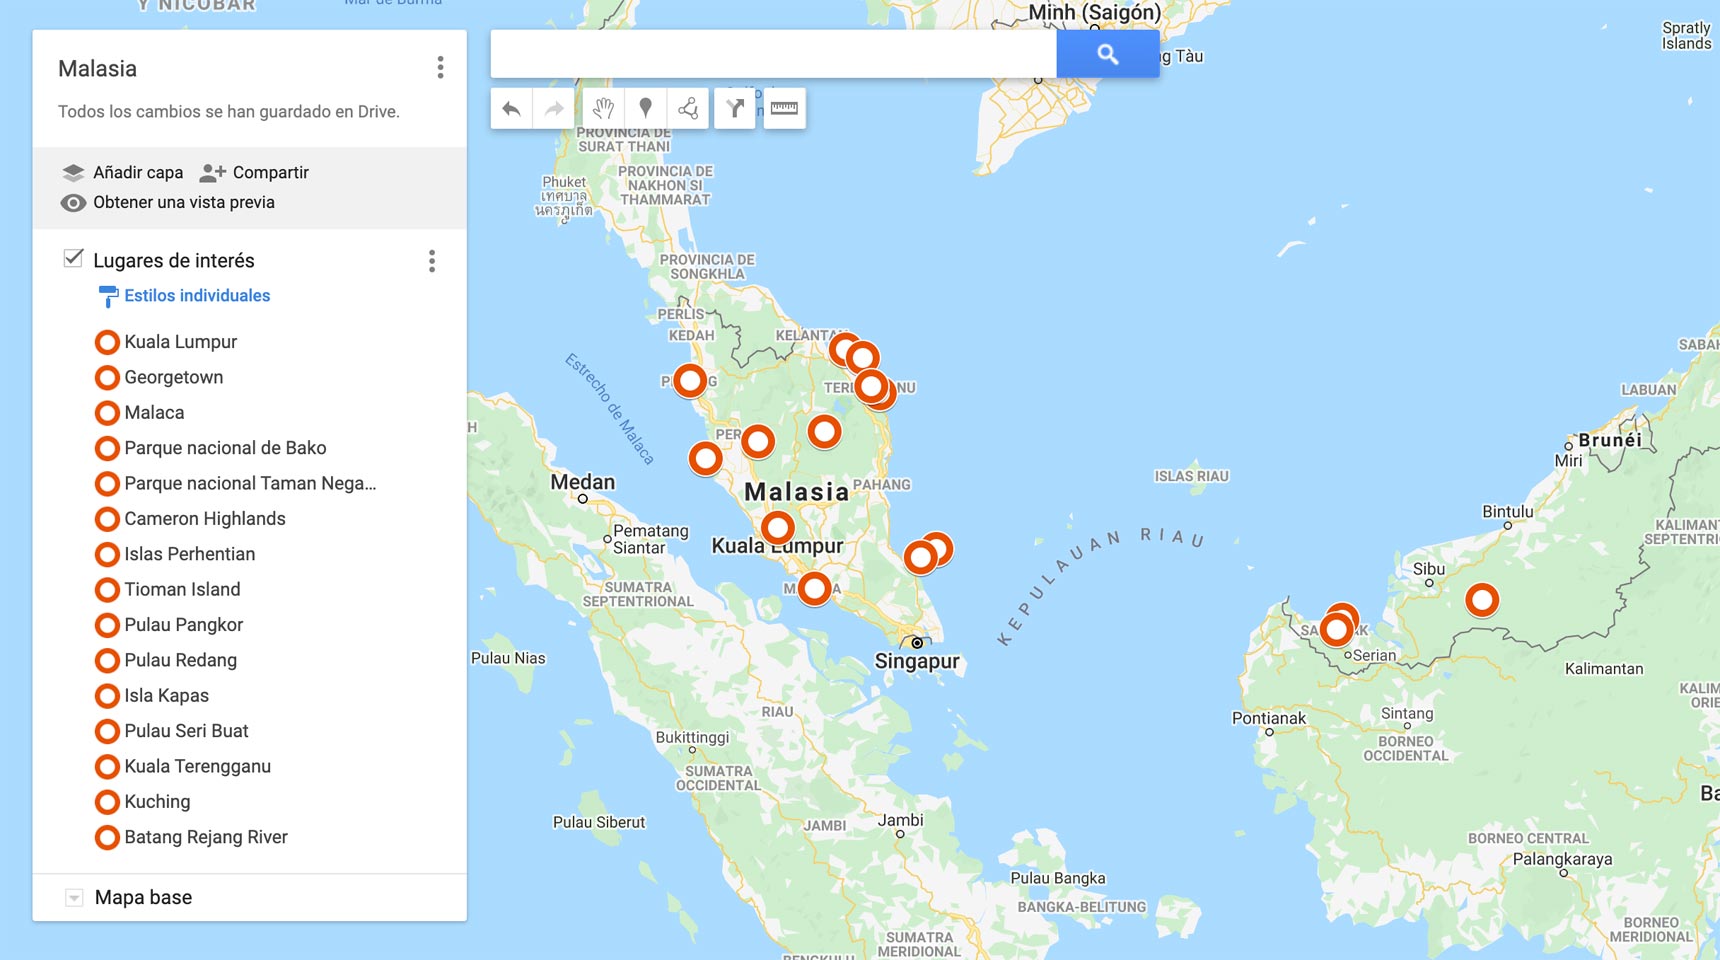1720x960 pixels.
Task: Expand the Mapa base dropdown arrow
Action: click(74, 898)
